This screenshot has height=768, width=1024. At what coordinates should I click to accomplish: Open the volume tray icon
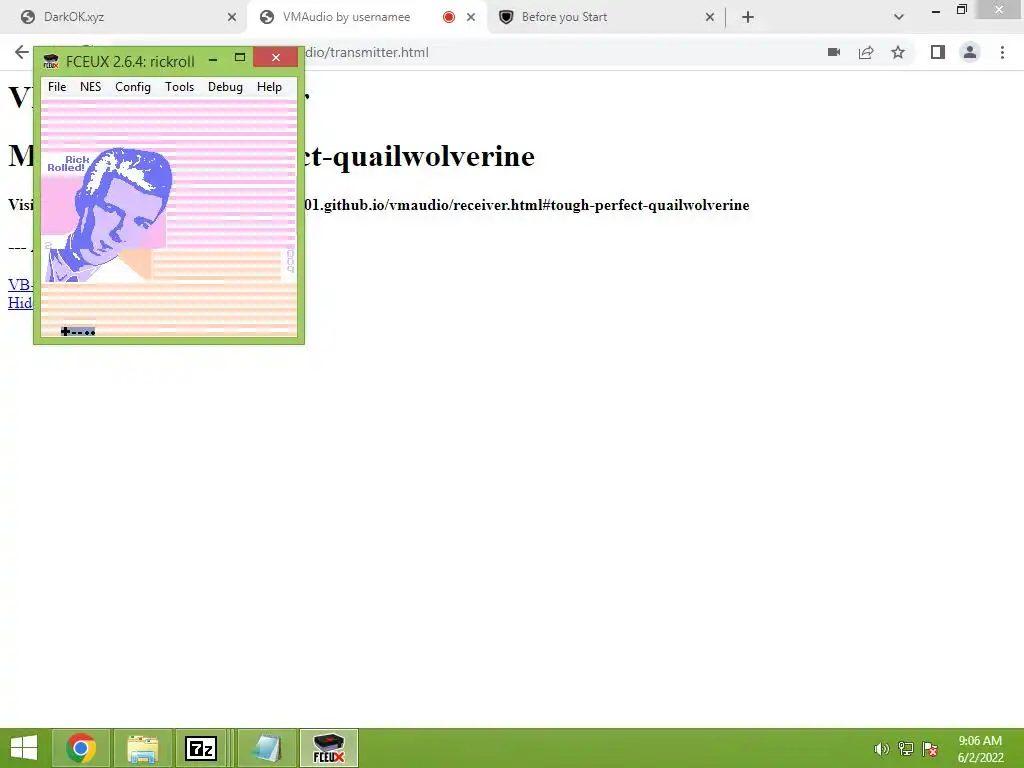click(x=882, y=749)
